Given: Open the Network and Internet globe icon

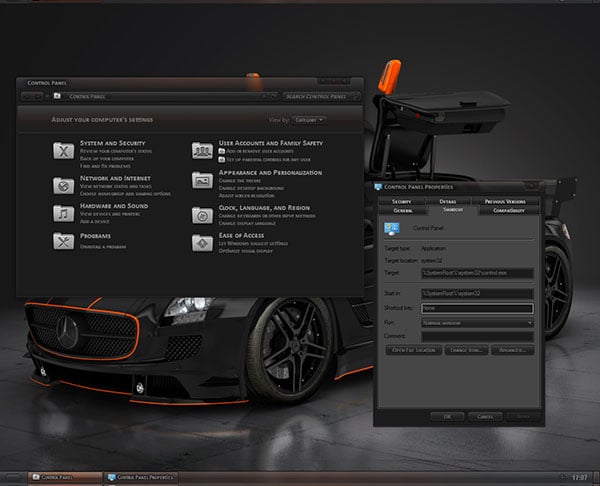Looking at the screenshot, I should pos(64,186).
